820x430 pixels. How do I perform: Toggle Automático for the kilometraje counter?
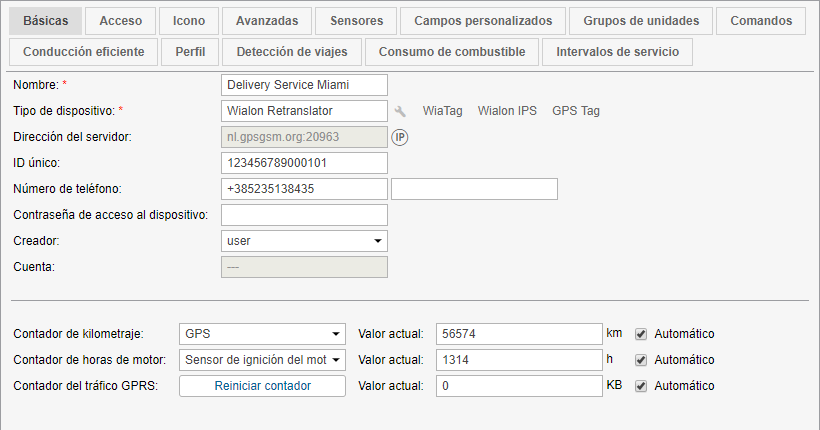[x=641, y=334]
